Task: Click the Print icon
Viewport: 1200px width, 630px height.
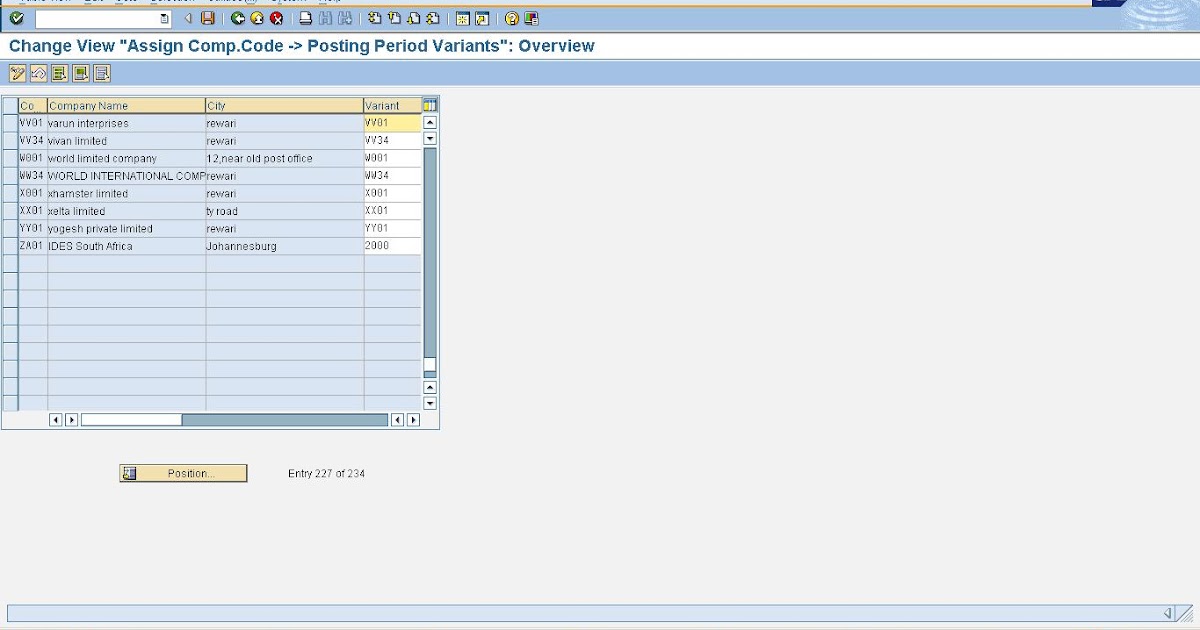Action: [305, 17]
